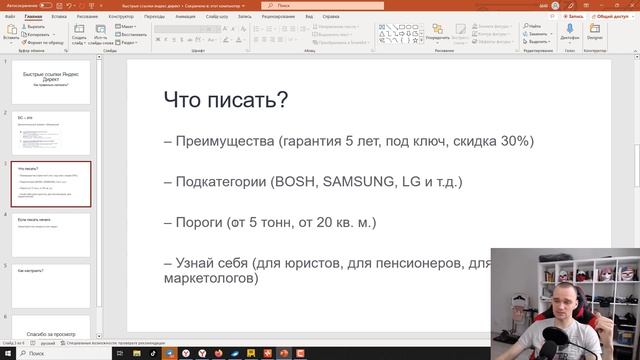Click the Telegram icon on the taskbar
Screen dimensions: 640x360
point(169,353)
